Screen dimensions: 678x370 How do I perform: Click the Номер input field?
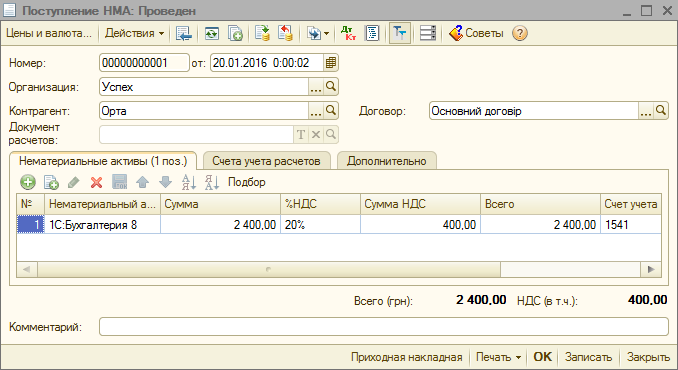coord(144,63)
